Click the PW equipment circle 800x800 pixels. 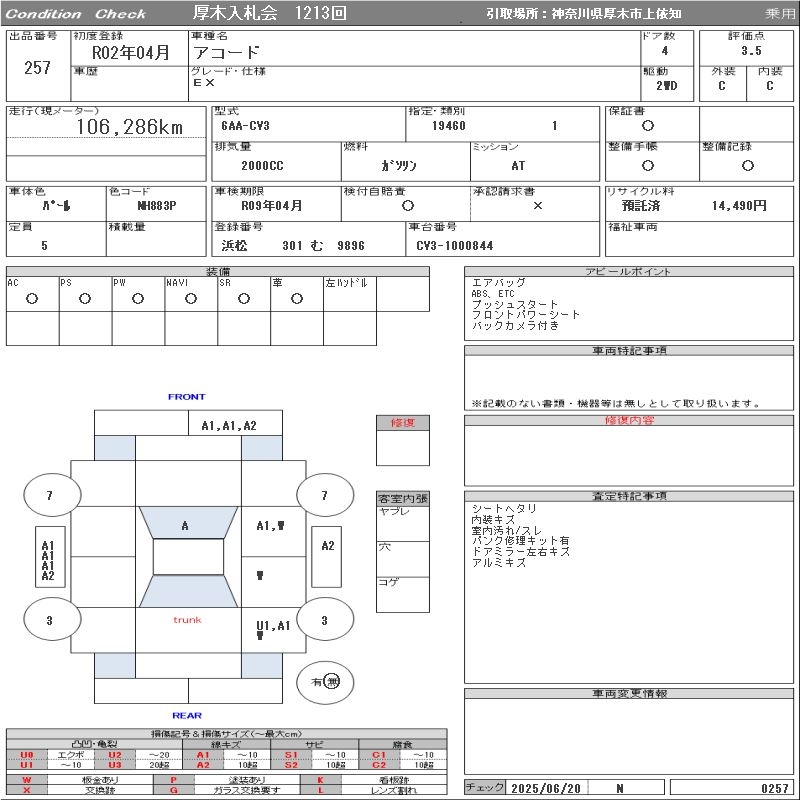[x=138, y=298]
